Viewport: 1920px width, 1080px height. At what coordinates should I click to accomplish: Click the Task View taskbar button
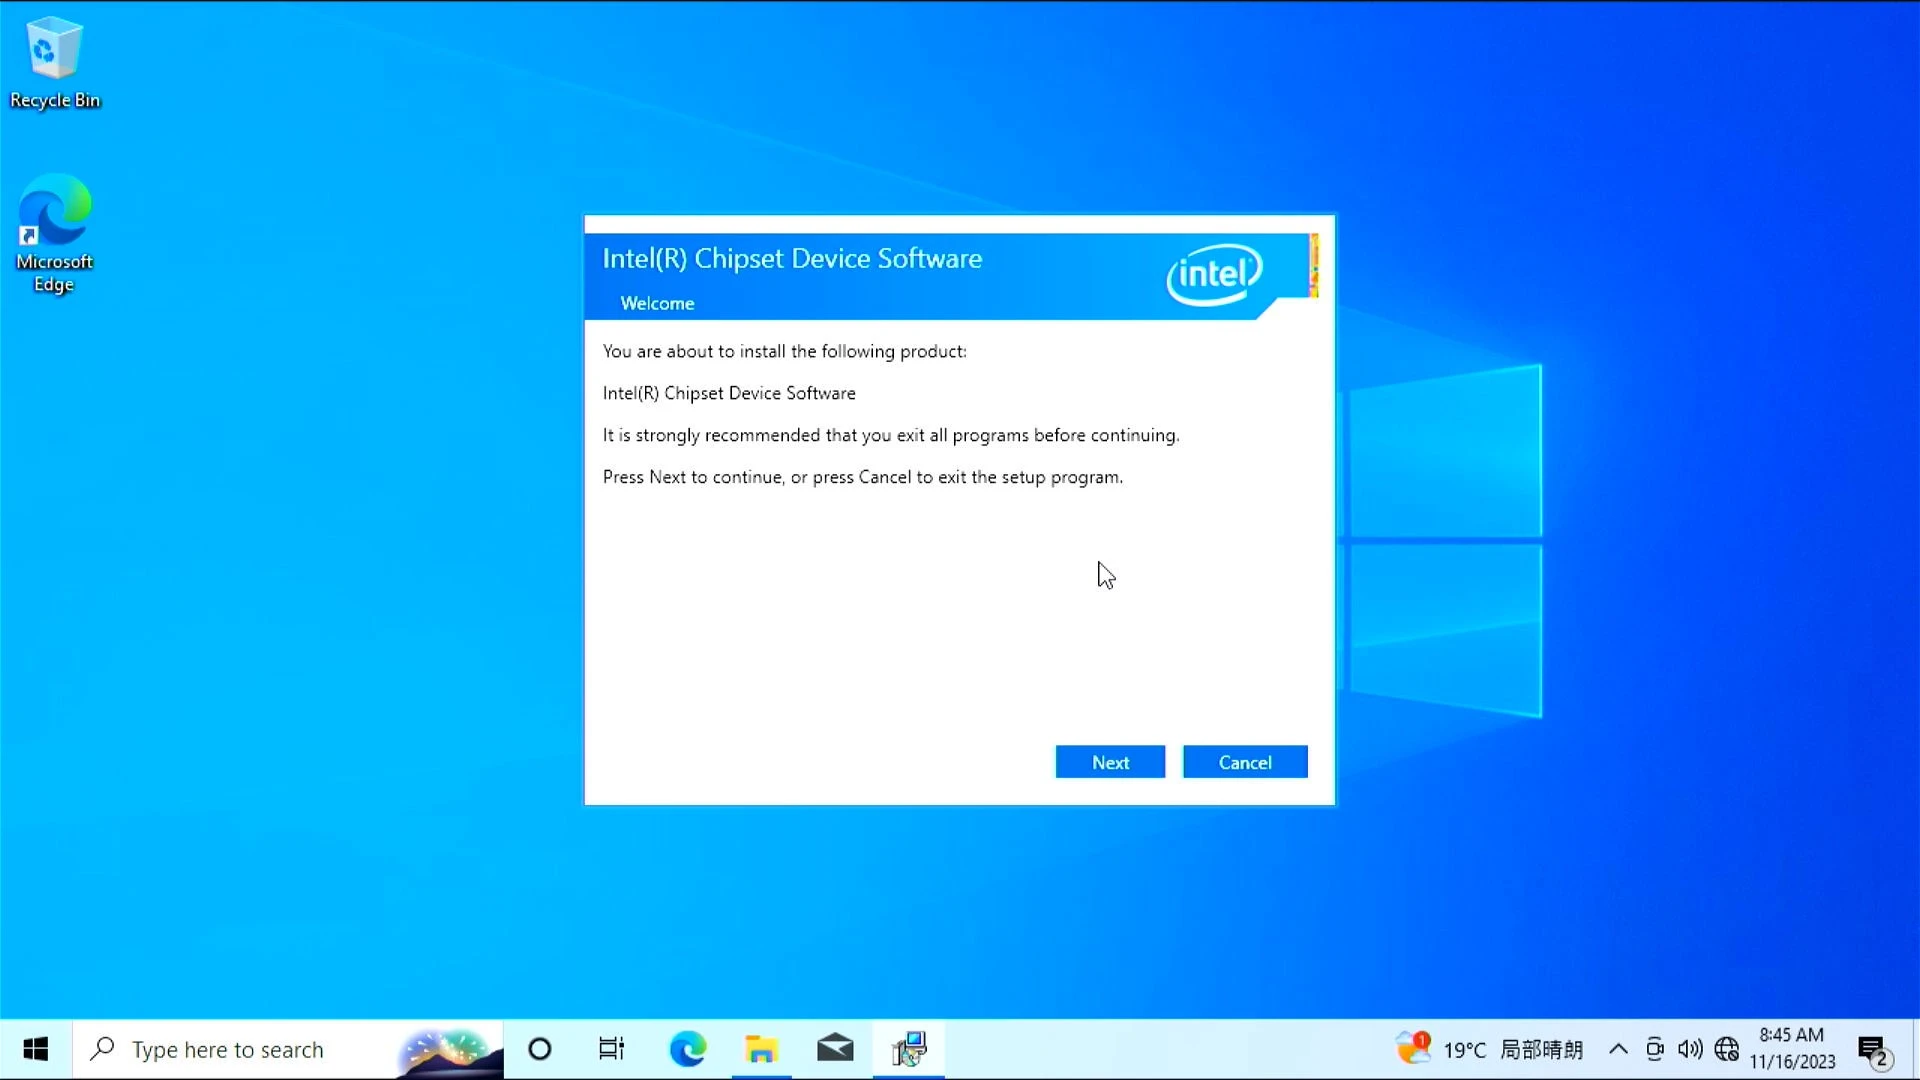coord(612,1048)
